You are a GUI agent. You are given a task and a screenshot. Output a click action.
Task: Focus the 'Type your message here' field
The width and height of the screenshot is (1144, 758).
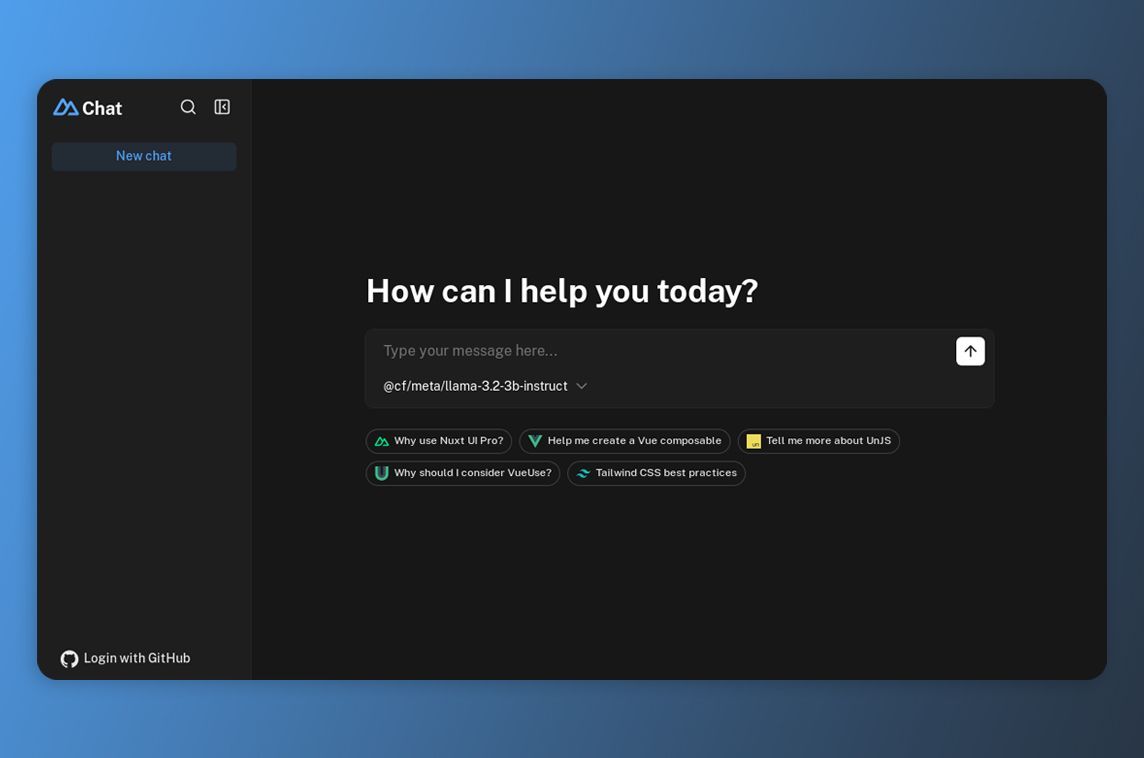(660, 351)
